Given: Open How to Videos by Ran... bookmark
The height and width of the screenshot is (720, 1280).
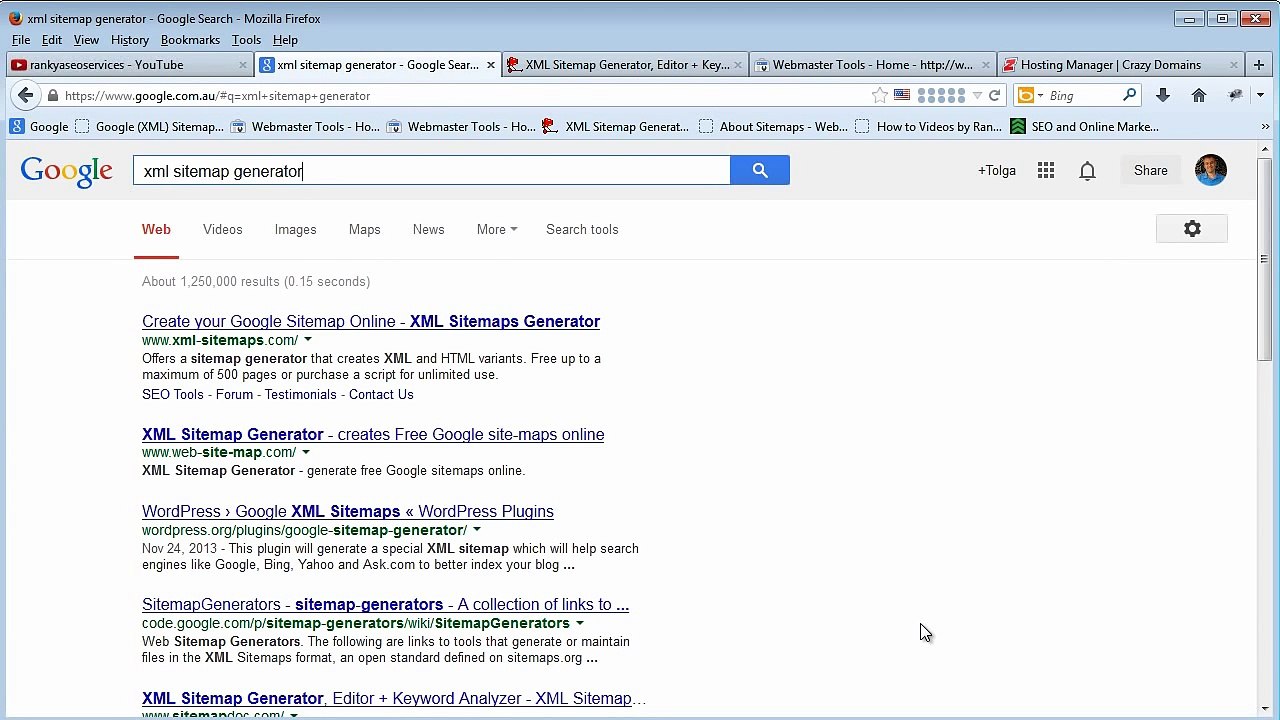Looking at the screenshot, I should point(929,127).
